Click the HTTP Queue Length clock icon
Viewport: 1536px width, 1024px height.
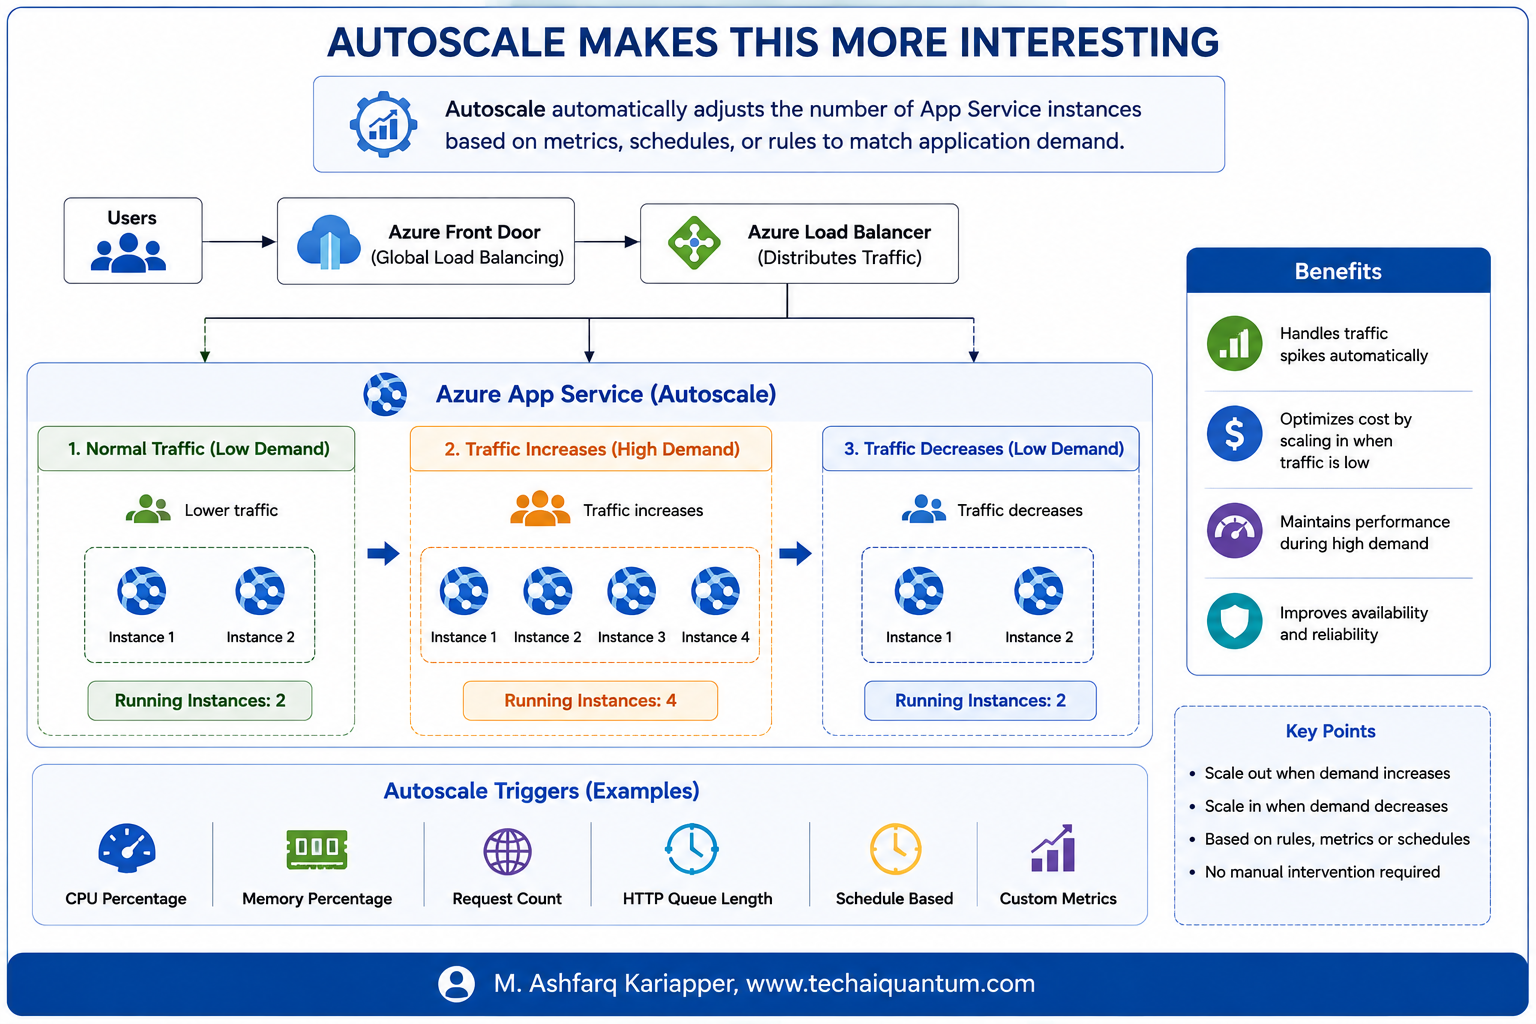click(x=692, y=849)
